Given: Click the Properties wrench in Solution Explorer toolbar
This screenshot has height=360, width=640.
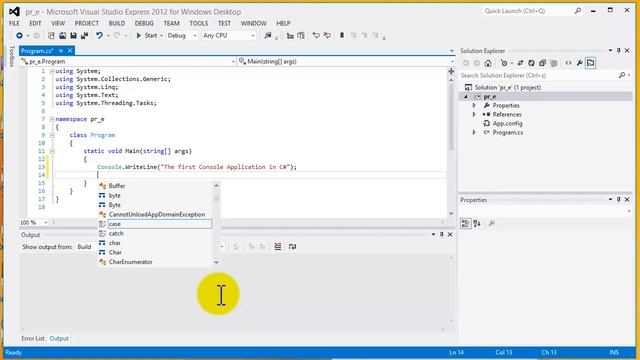Looking at the screenshot, I should 580,63.
